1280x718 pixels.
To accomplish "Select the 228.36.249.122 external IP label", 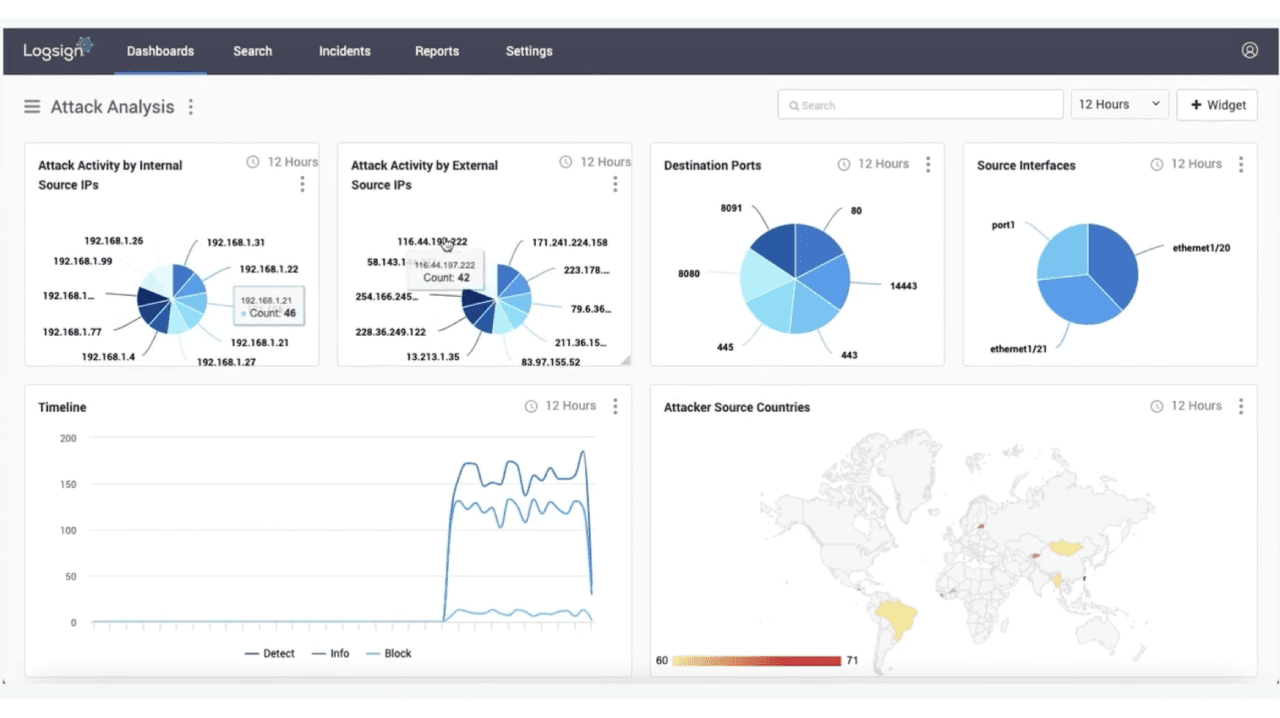I will (391, 332).
